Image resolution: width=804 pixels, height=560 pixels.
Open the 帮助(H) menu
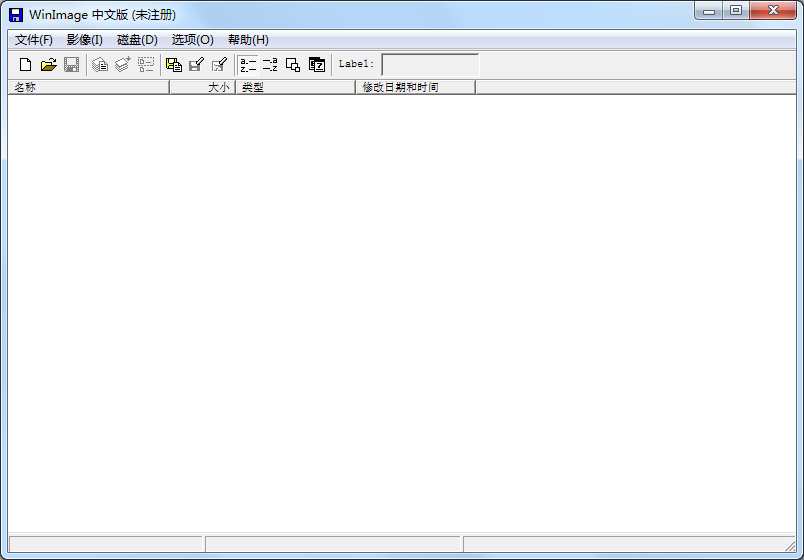coord(248,40)
